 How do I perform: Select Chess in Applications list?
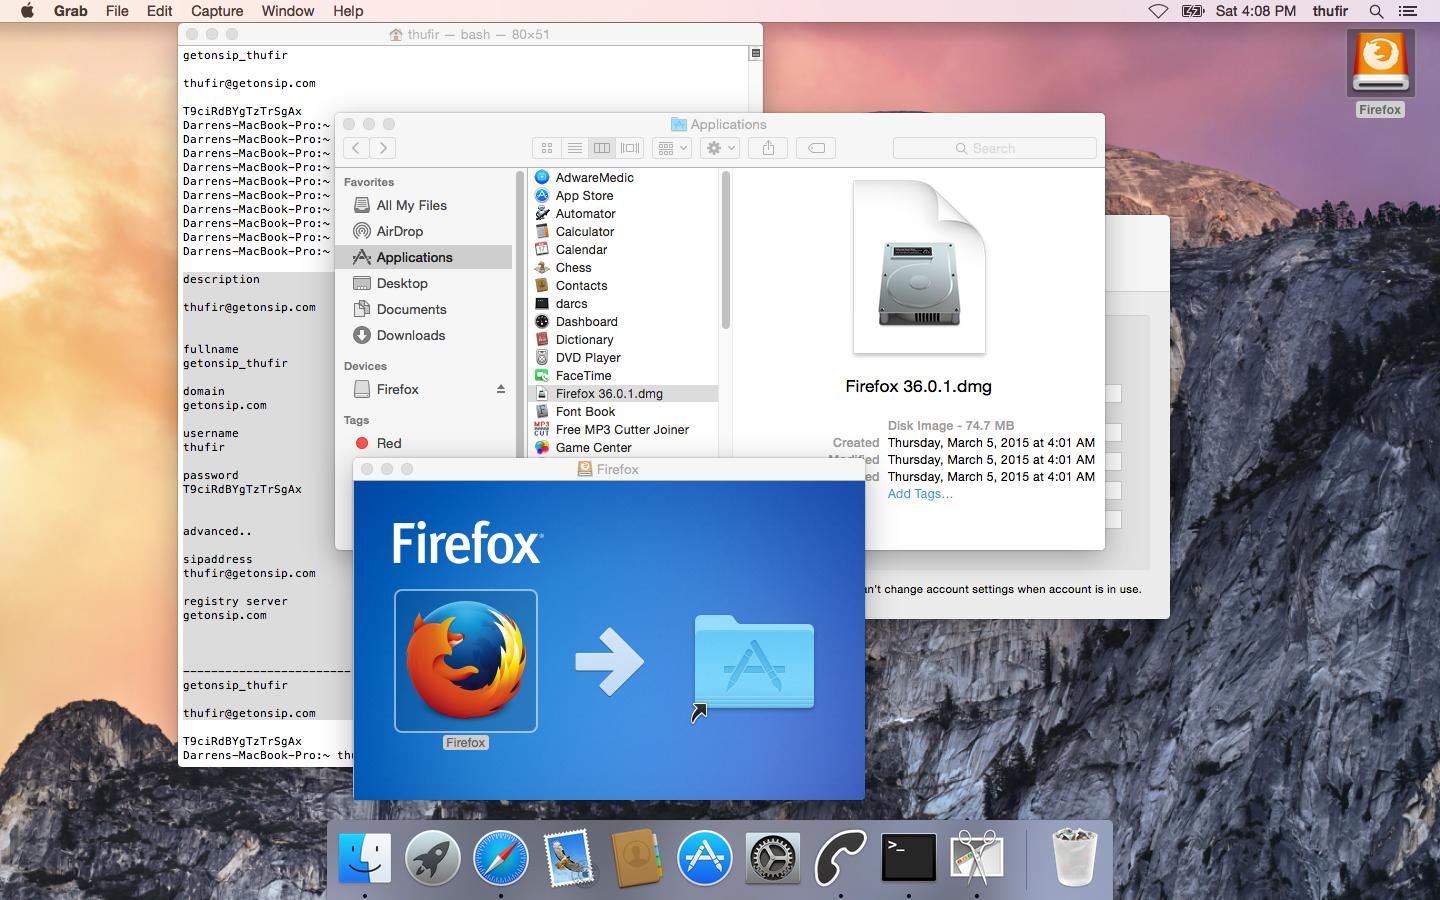pyautogui.click(x=574, y=267)
